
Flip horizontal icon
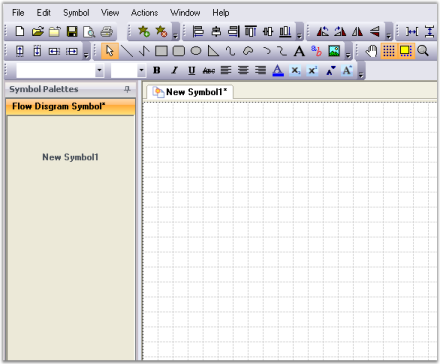[x=357, y=32]
